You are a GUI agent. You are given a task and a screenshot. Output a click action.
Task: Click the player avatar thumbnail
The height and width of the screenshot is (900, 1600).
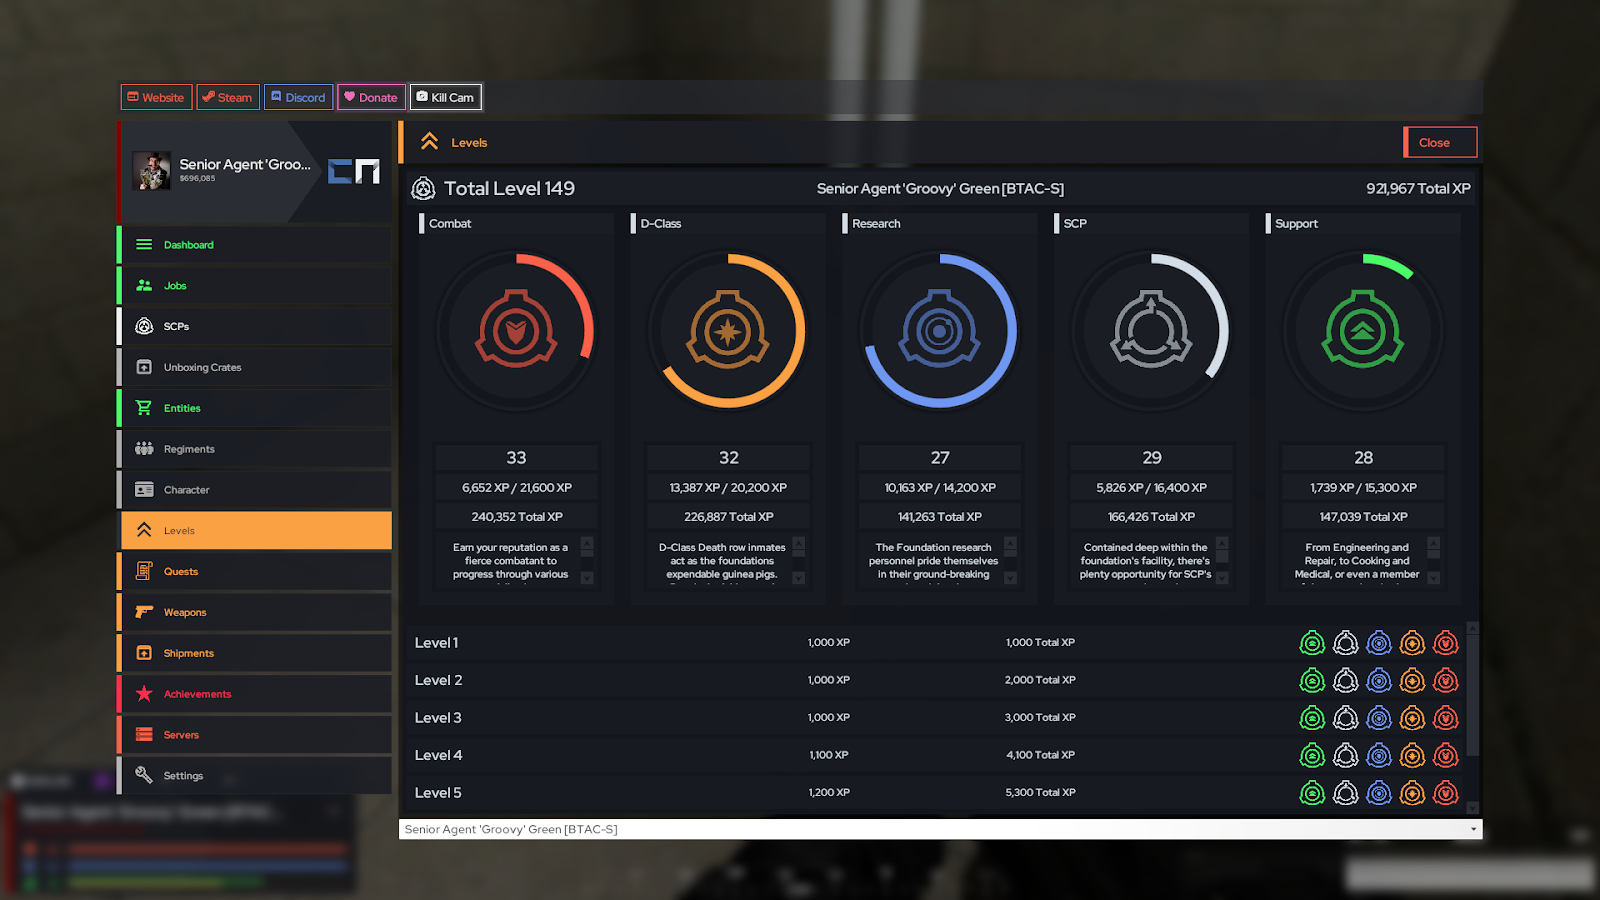(152, 171)
